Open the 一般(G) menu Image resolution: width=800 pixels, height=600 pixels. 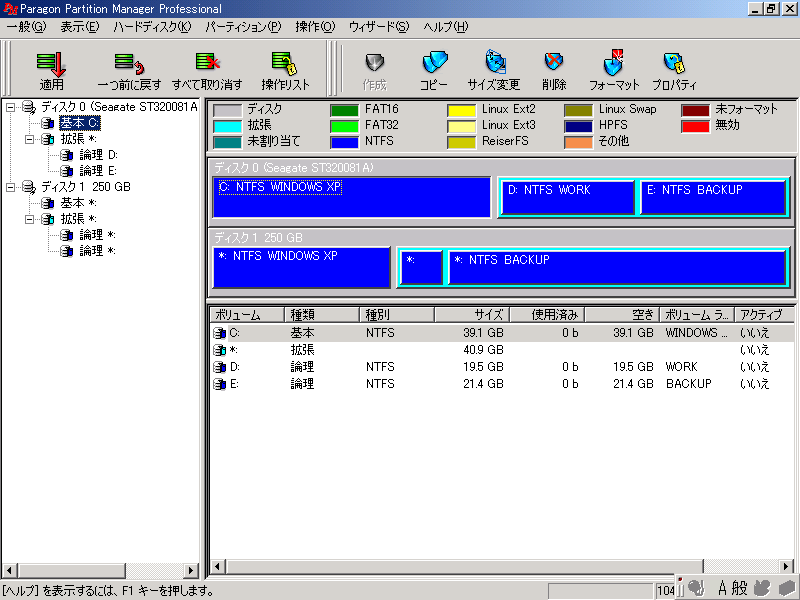(26, 27)
